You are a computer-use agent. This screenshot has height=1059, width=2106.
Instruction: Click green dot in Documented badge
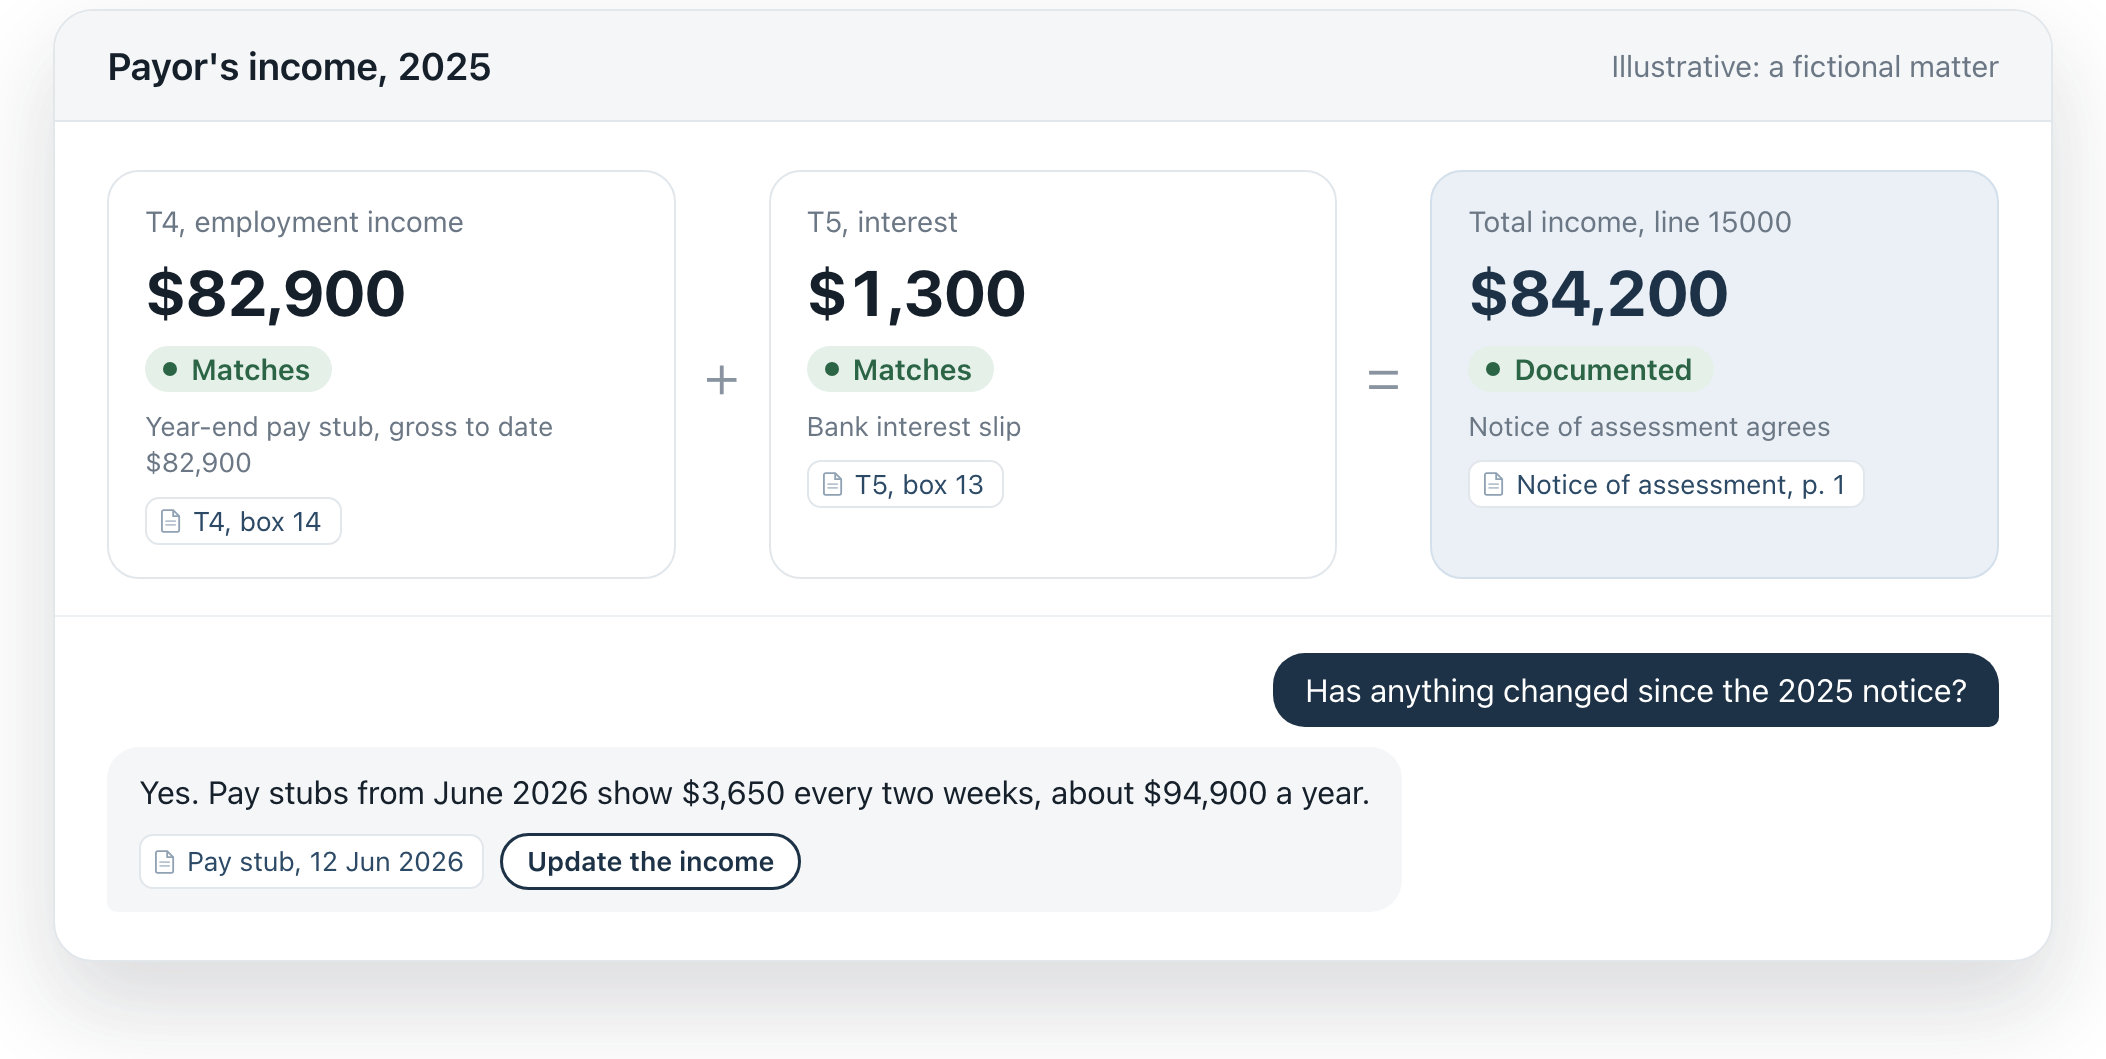[1493, 369]
